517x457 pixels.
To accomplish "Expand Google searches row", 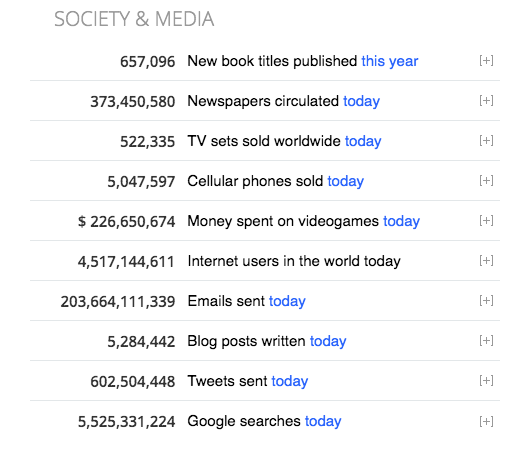I will tap(486, 422).
